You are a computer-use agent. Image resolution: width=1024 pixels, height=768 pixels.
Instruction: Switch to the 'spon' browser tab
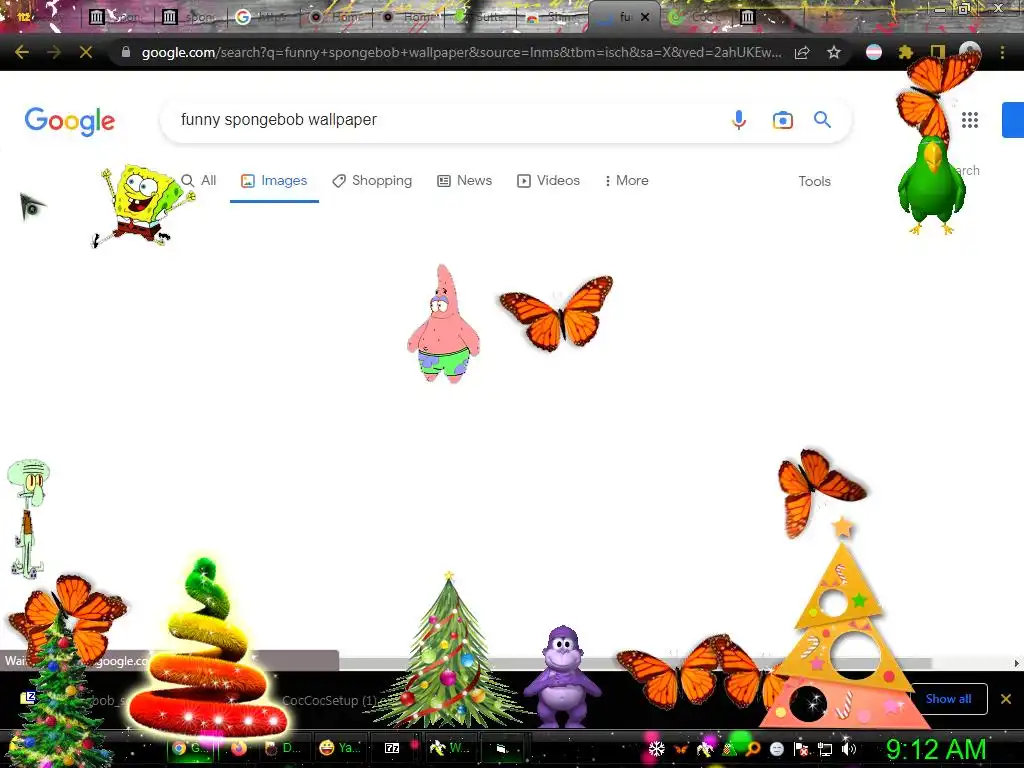click(190, 17)
